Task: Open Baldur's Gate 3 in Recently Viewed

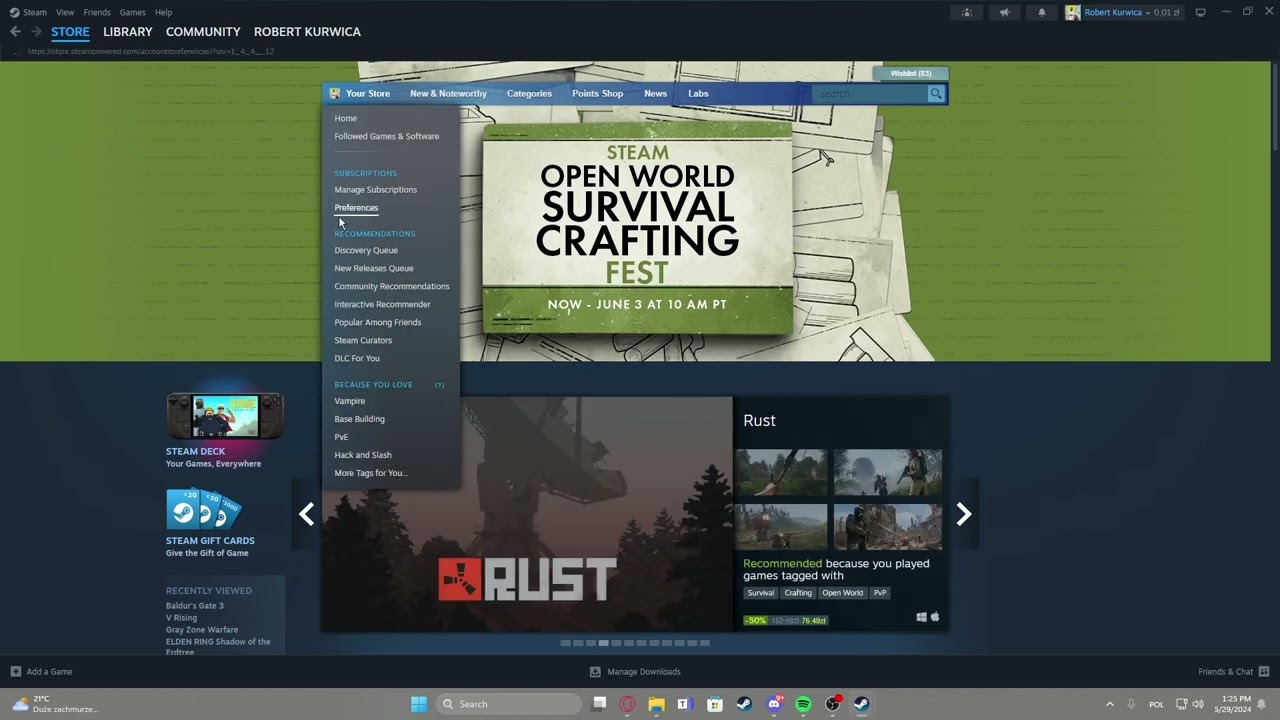Action: point(194,606)
